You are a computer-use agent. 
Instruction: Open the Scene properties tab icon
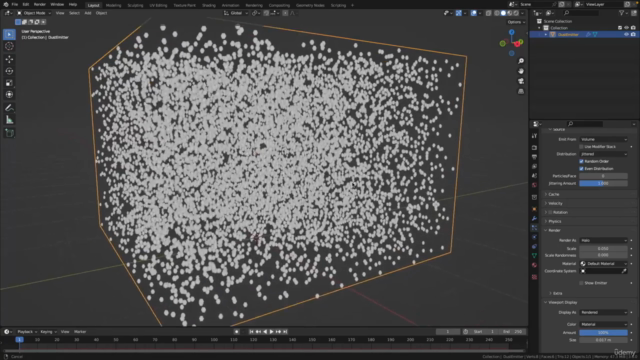pos(534,176)
